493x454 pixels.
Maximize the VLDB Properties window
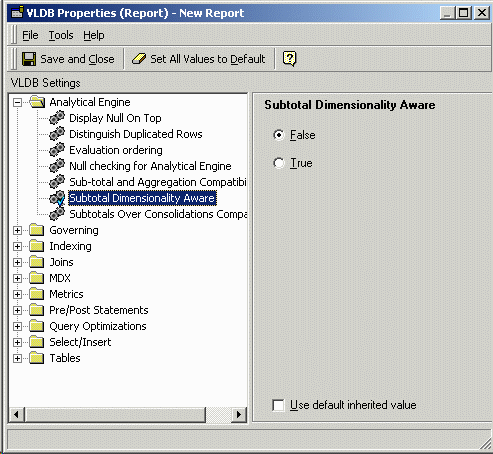(464, 13)
